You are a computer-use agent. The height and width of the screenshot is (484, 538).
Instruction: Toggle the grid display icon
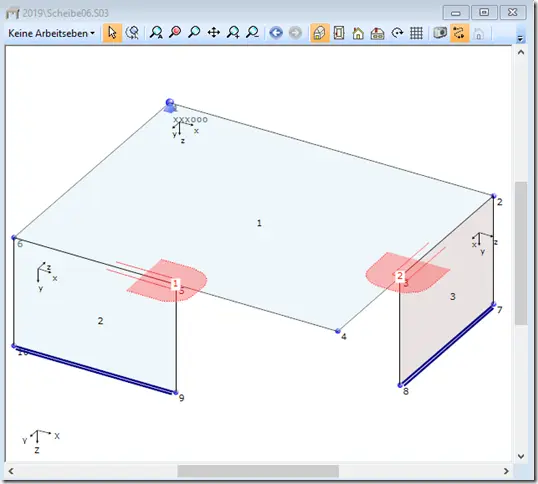pyautogui.click(x=416, y=33)
